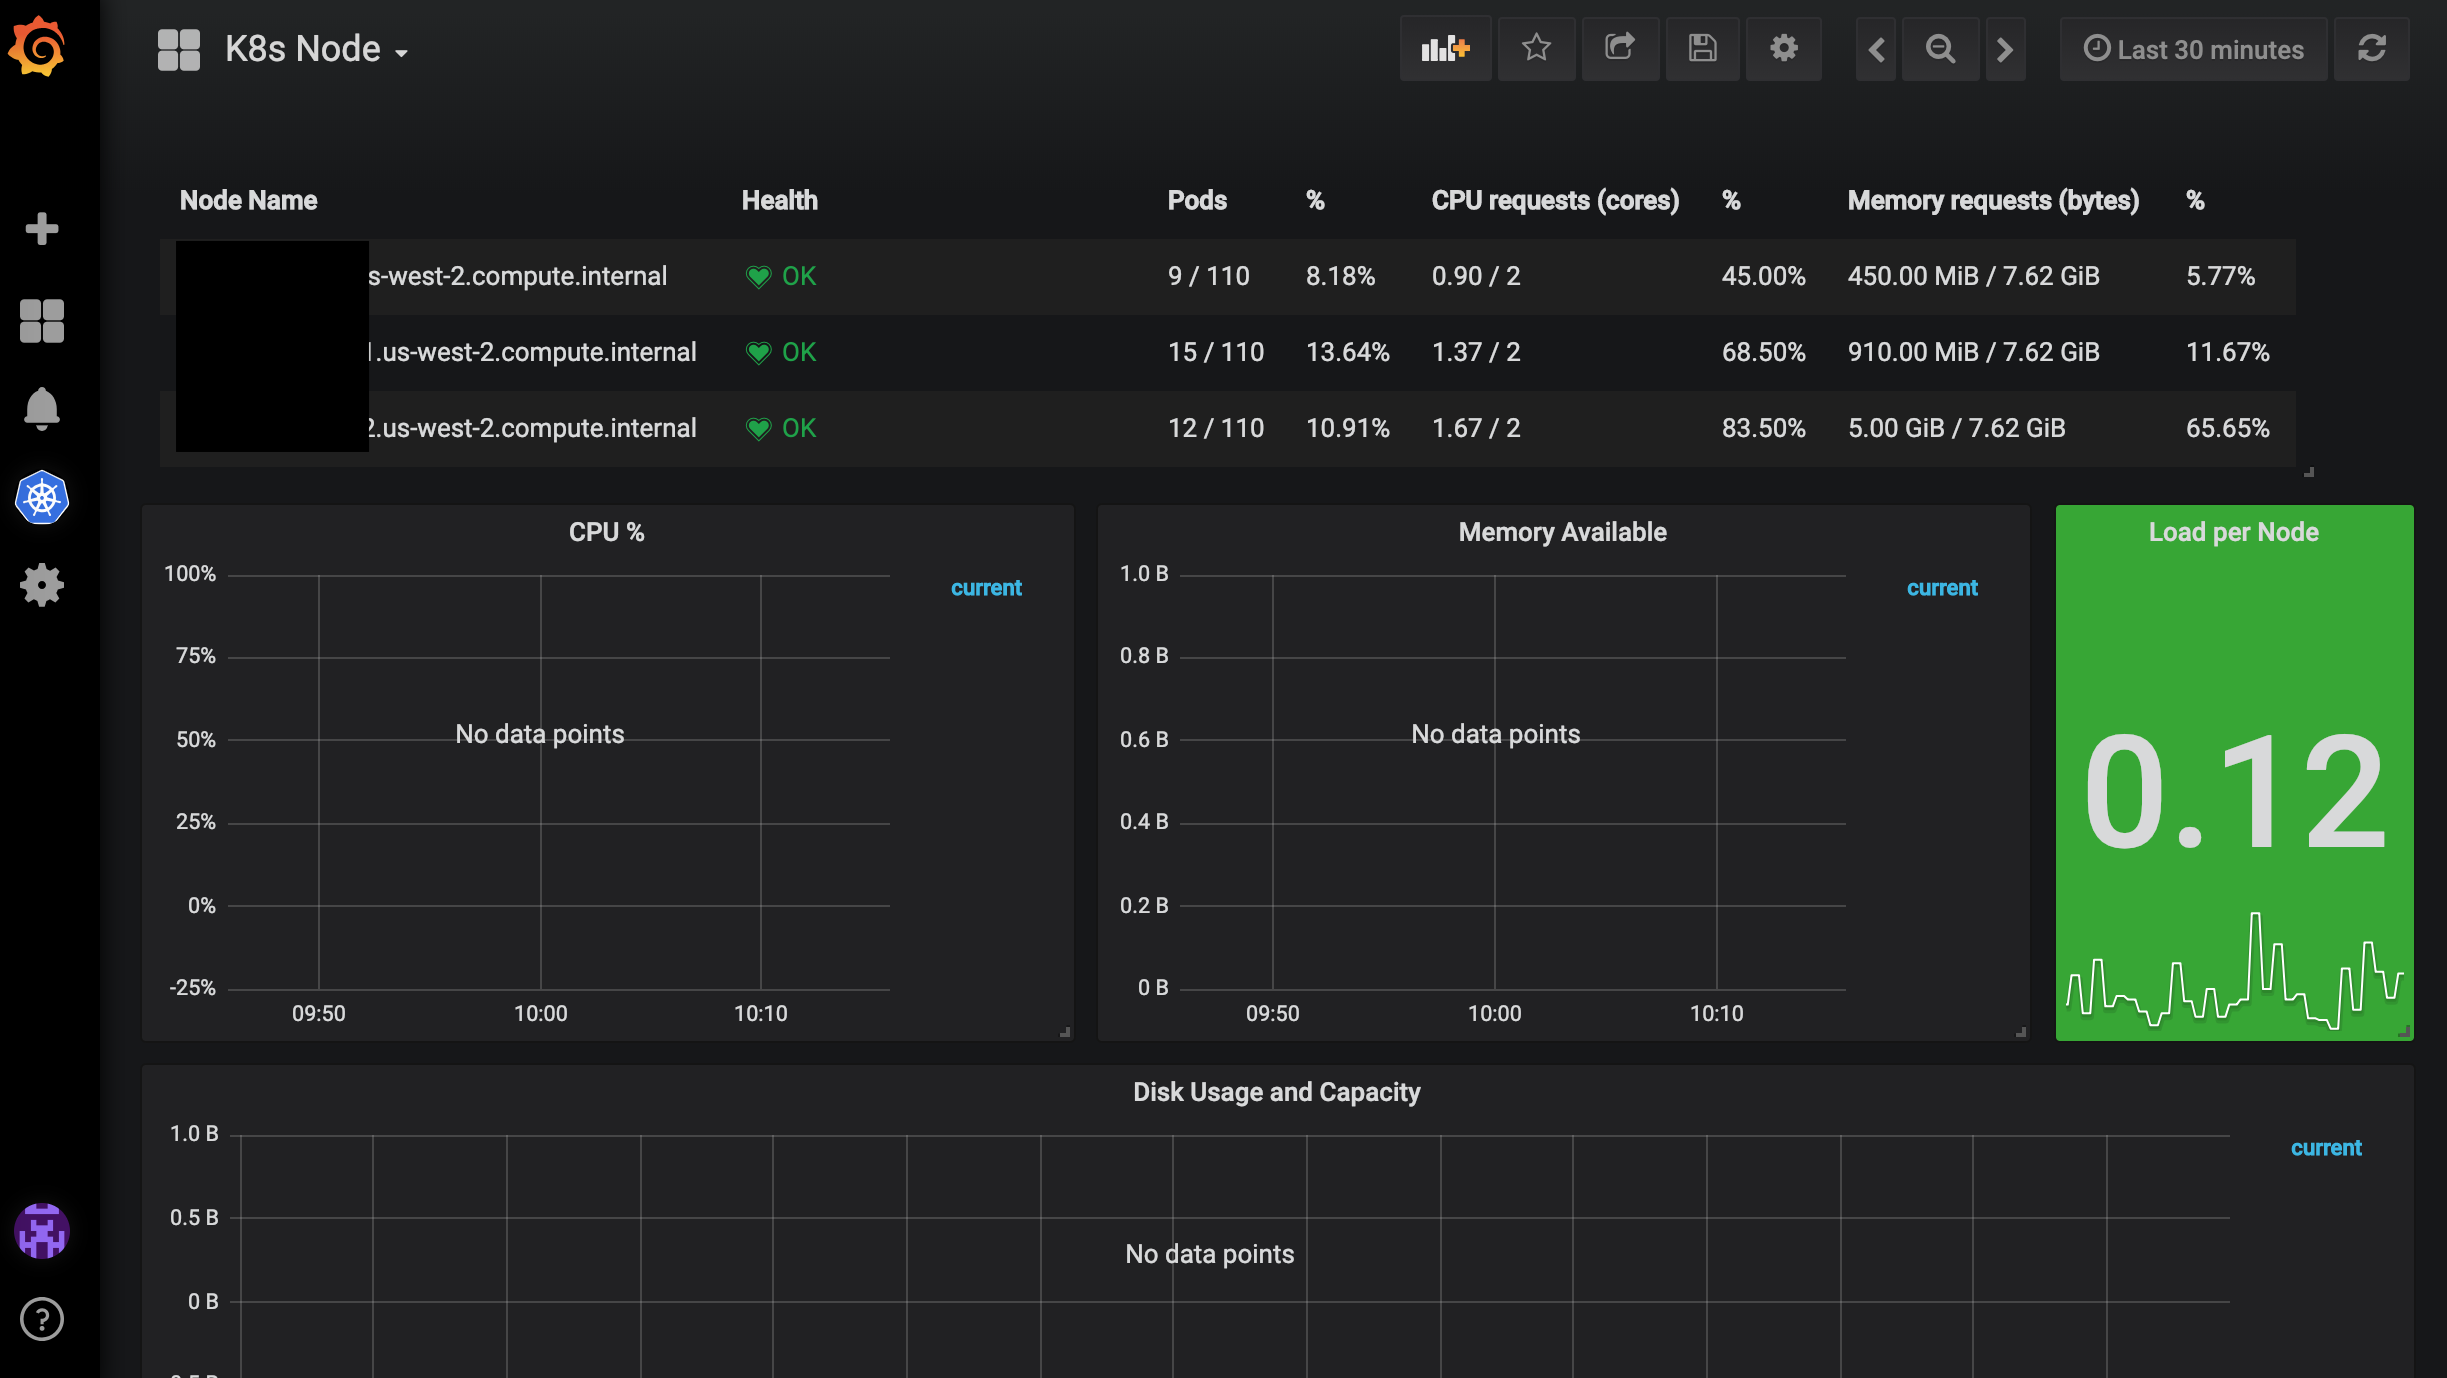Star this dashboard as favorite
Screen dimensions: 2447x1378
pos(1536,48)
